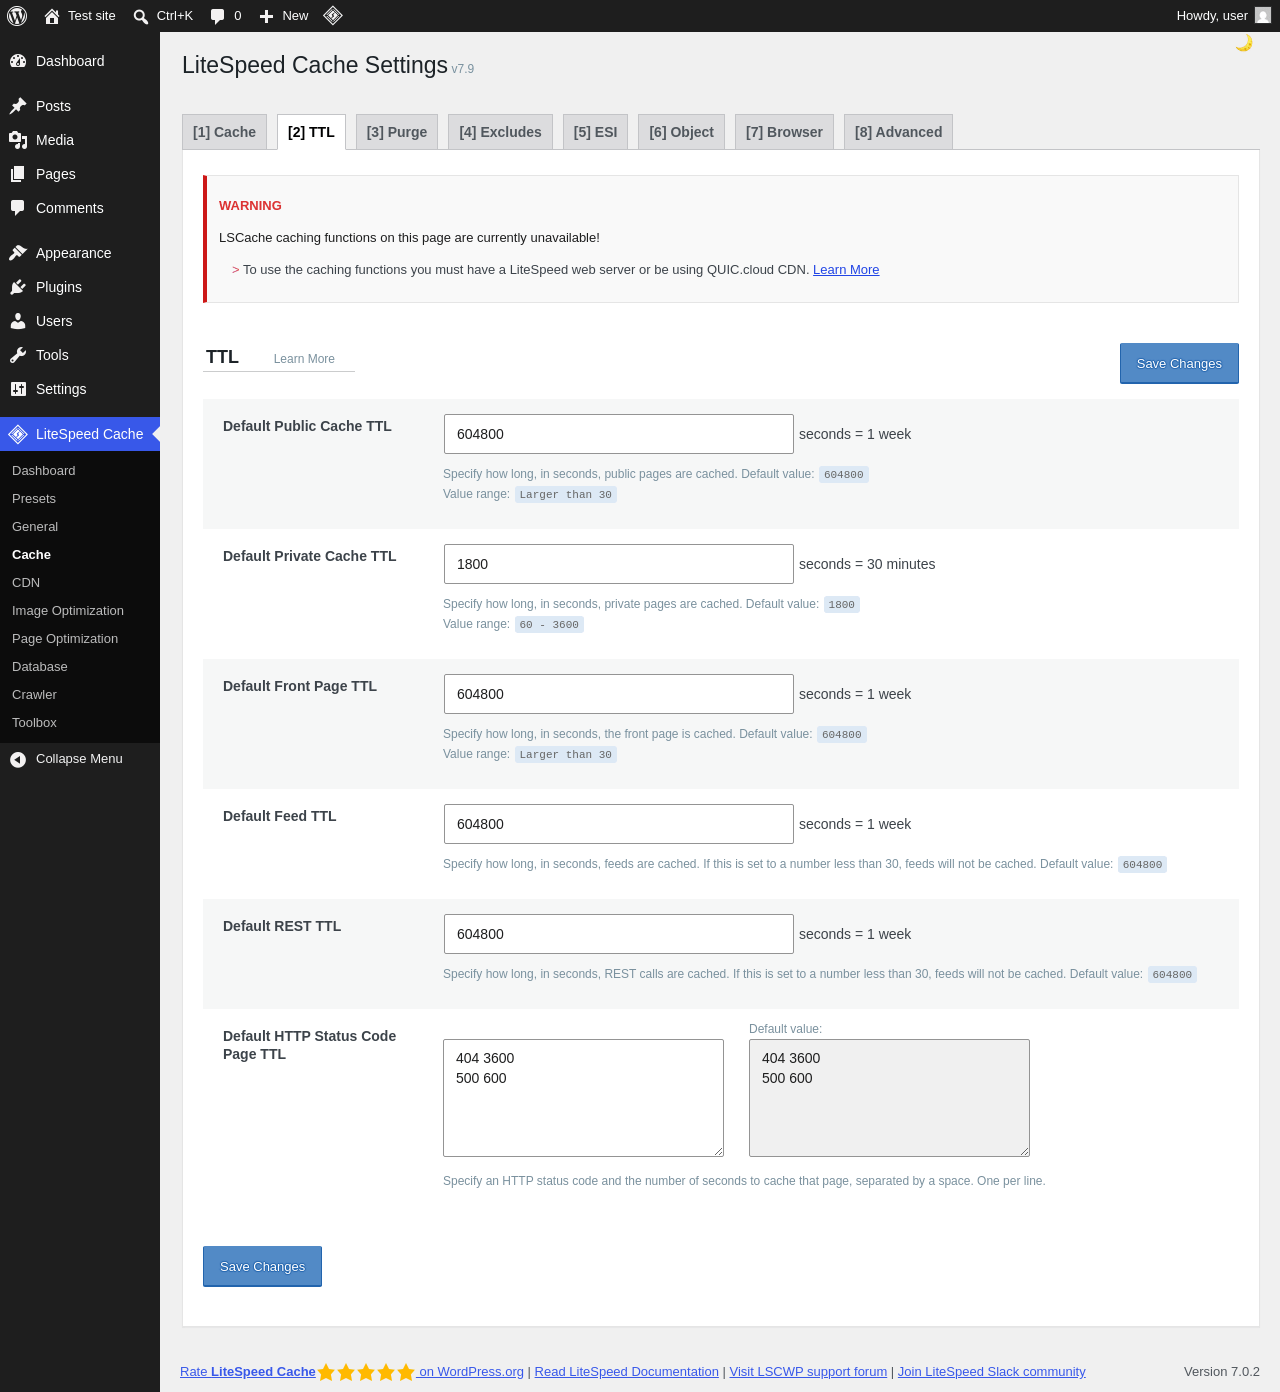Viewport: 1280px width, 1392px height.
Task: Toggle the dark mode moon icon
Action: [1244, 43]
